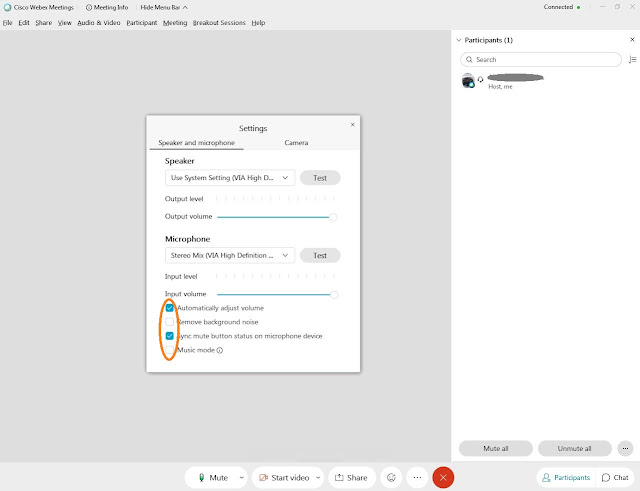Click the red End meeting button
This screenshot has height=491, width=640.
tap(443, 478)
